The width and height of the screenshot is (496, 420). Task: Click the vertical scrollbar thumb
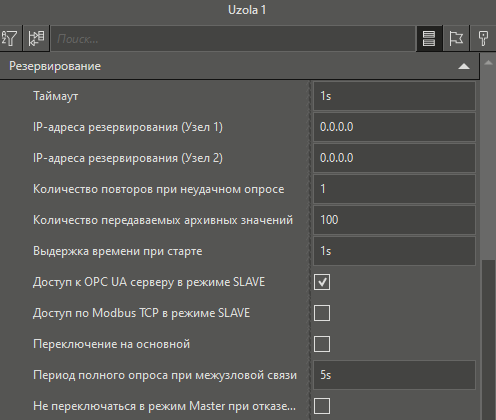(x=488, y=340)
